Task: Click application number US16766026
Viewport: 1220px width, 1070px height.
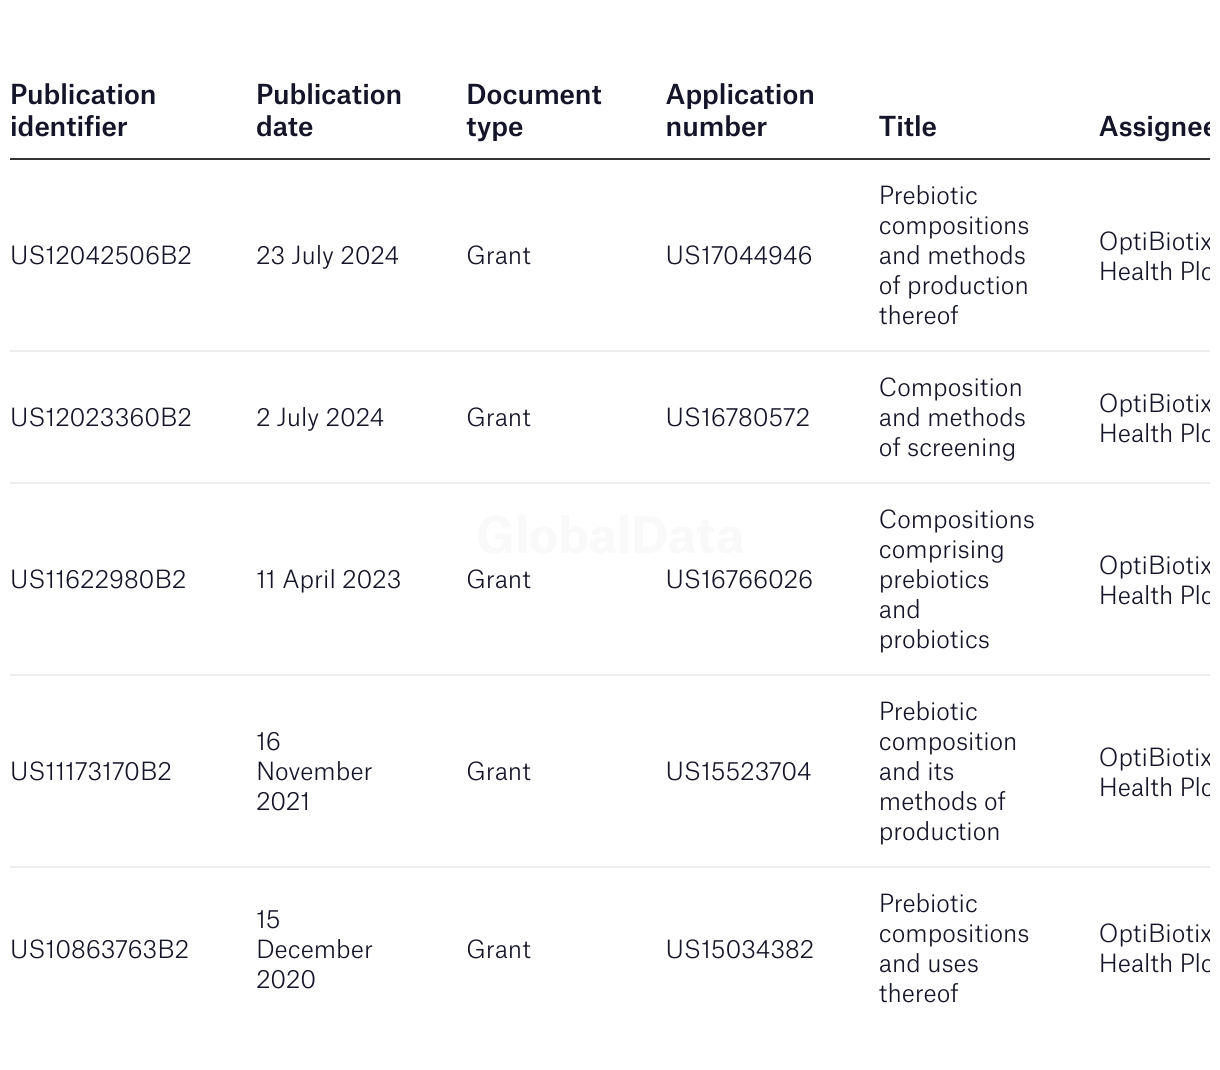Action: click(739, 580)
